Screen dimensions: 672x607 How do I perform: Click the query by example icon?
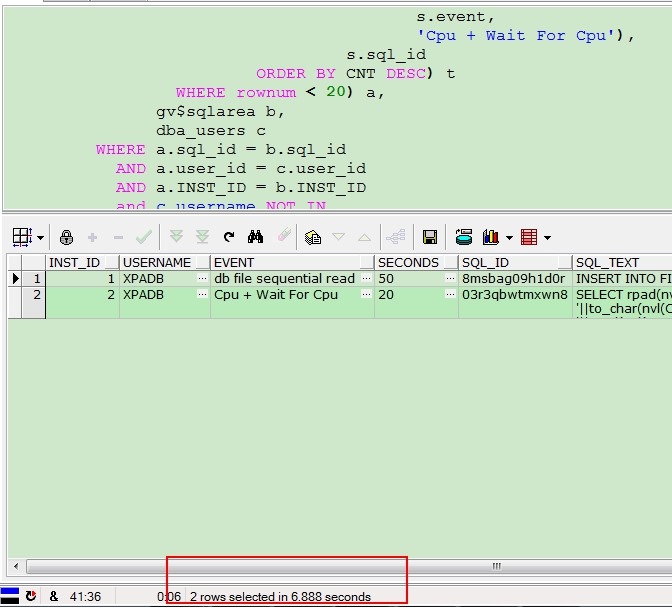pos(312,237)
